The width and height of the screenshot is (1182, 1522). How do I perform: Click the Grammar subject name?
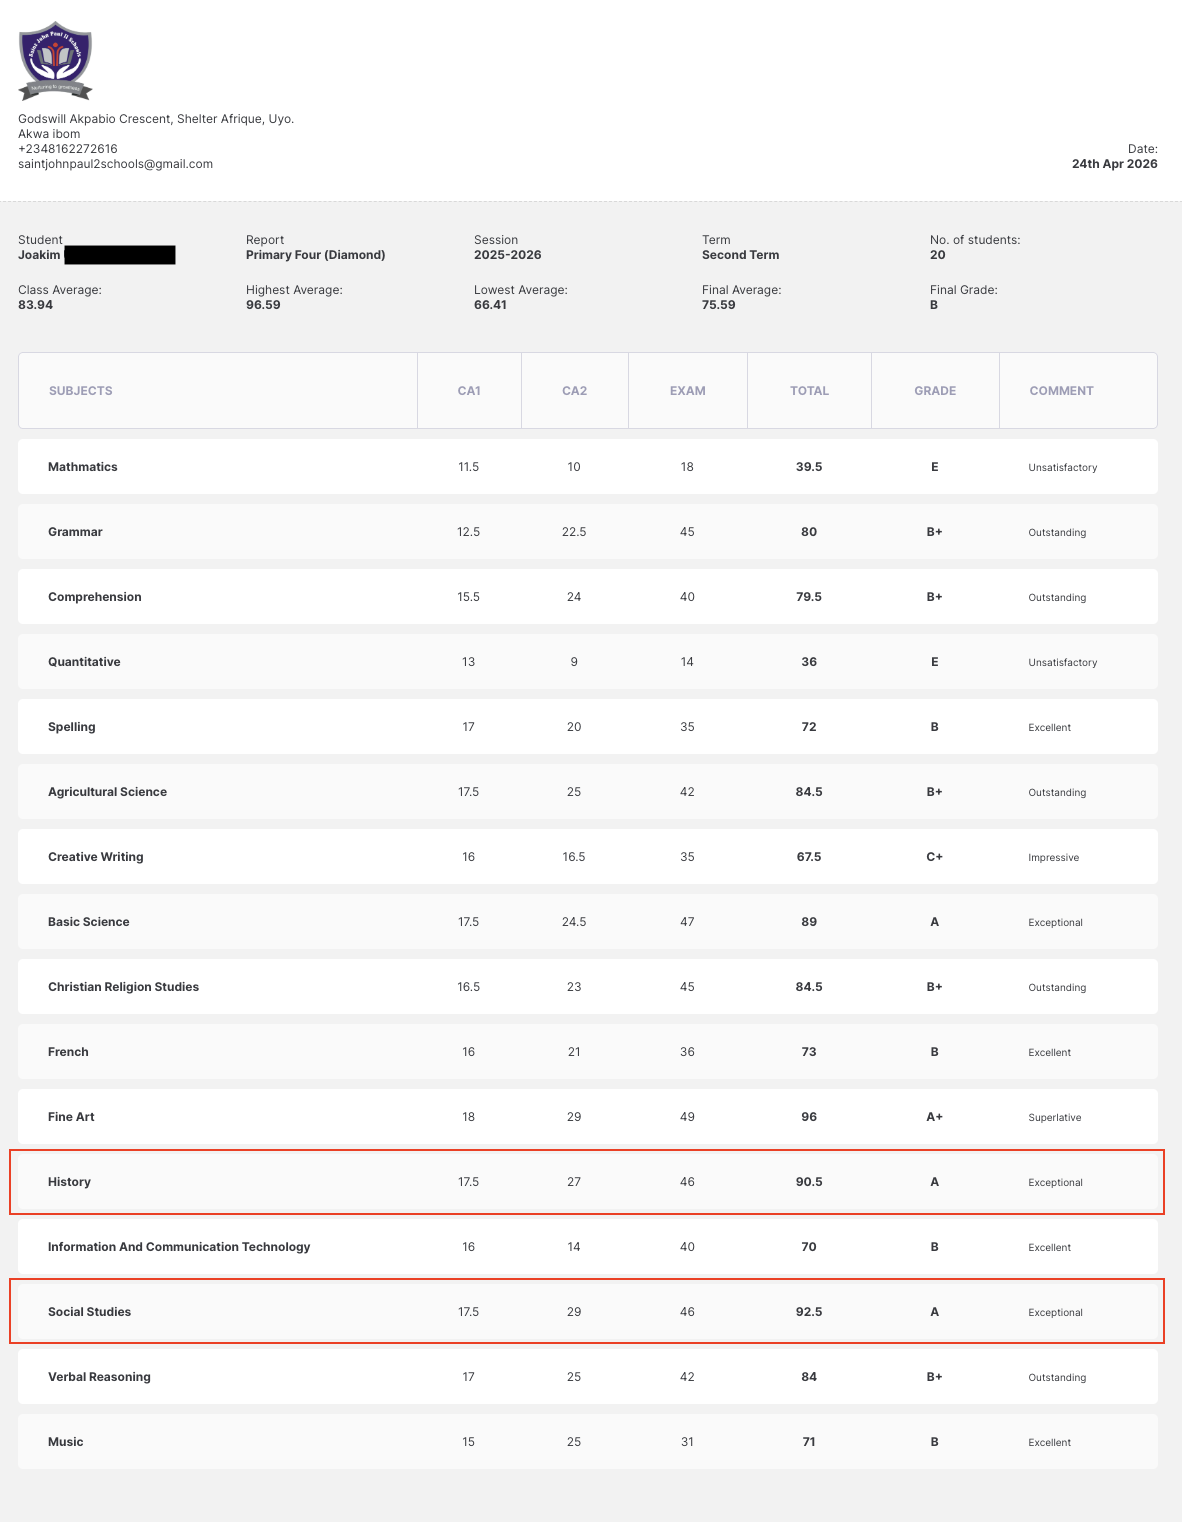75,532
